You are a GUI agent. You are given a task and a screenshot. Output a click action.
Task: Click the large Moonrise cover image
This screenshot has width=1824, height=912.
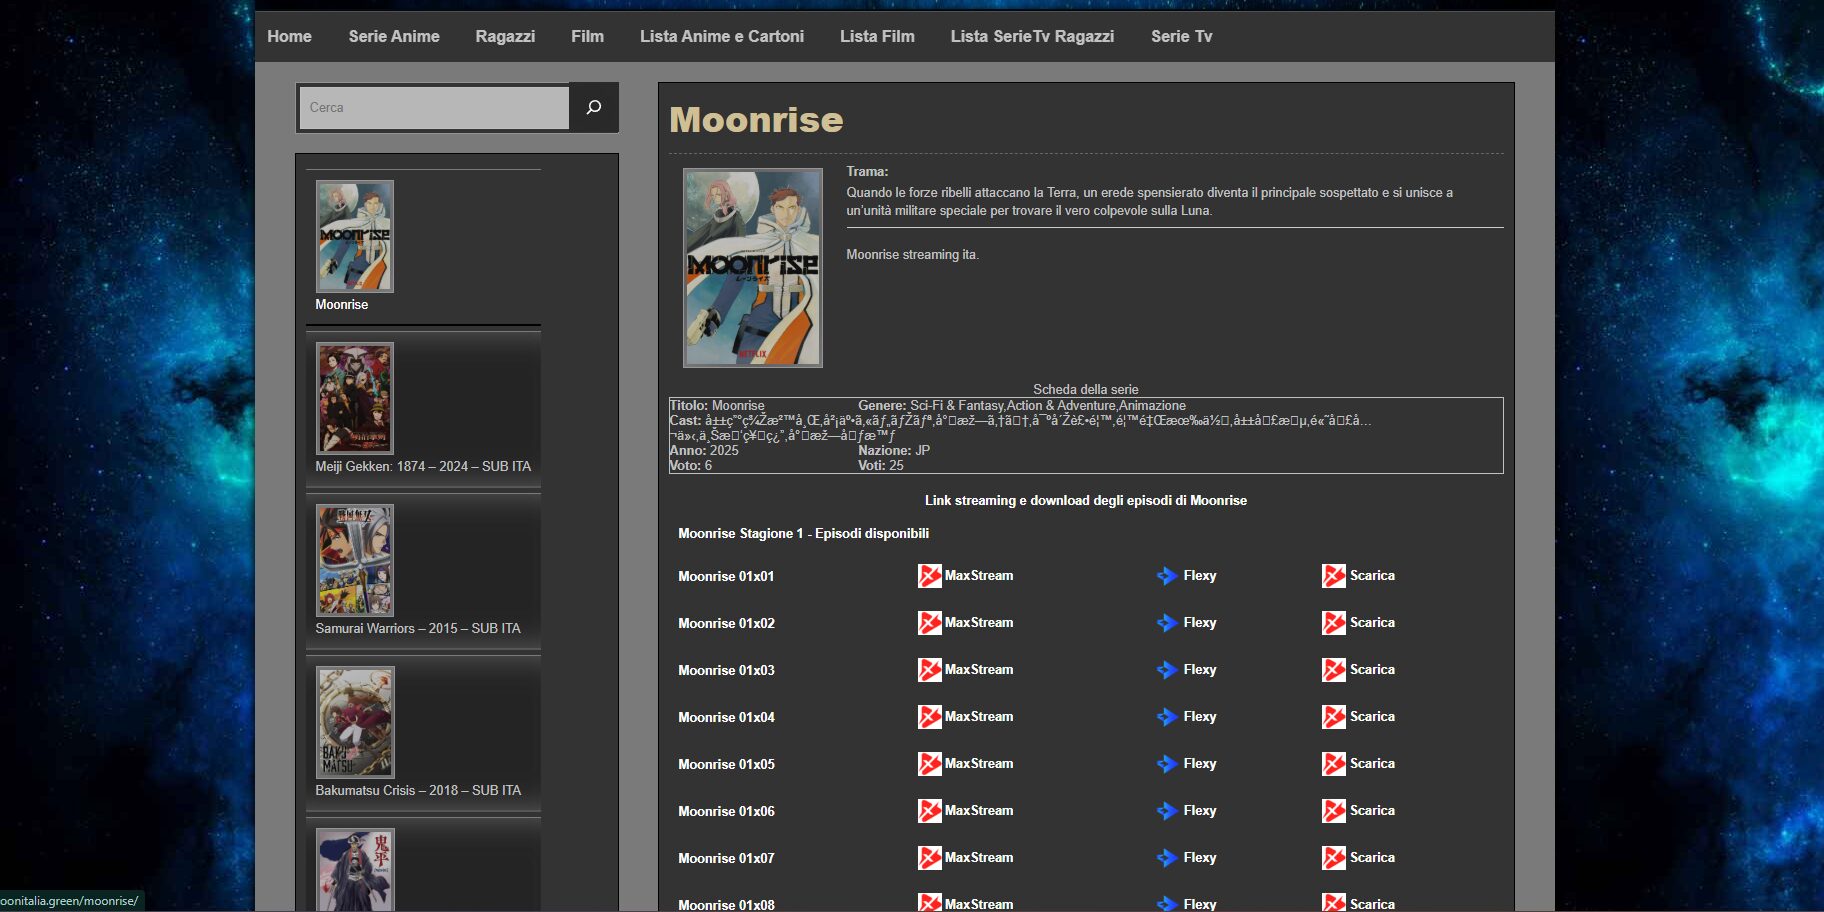(753, 267)
